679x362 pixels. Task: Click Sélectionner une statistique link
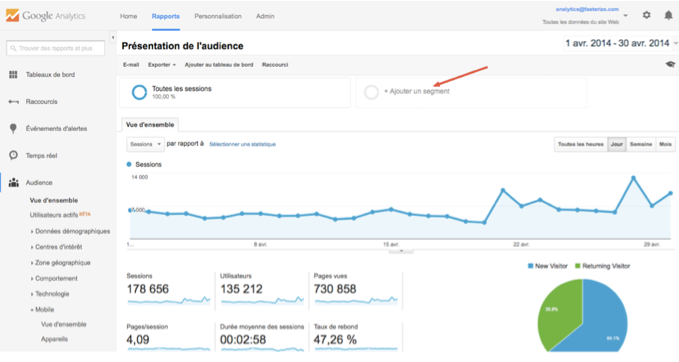242,144
